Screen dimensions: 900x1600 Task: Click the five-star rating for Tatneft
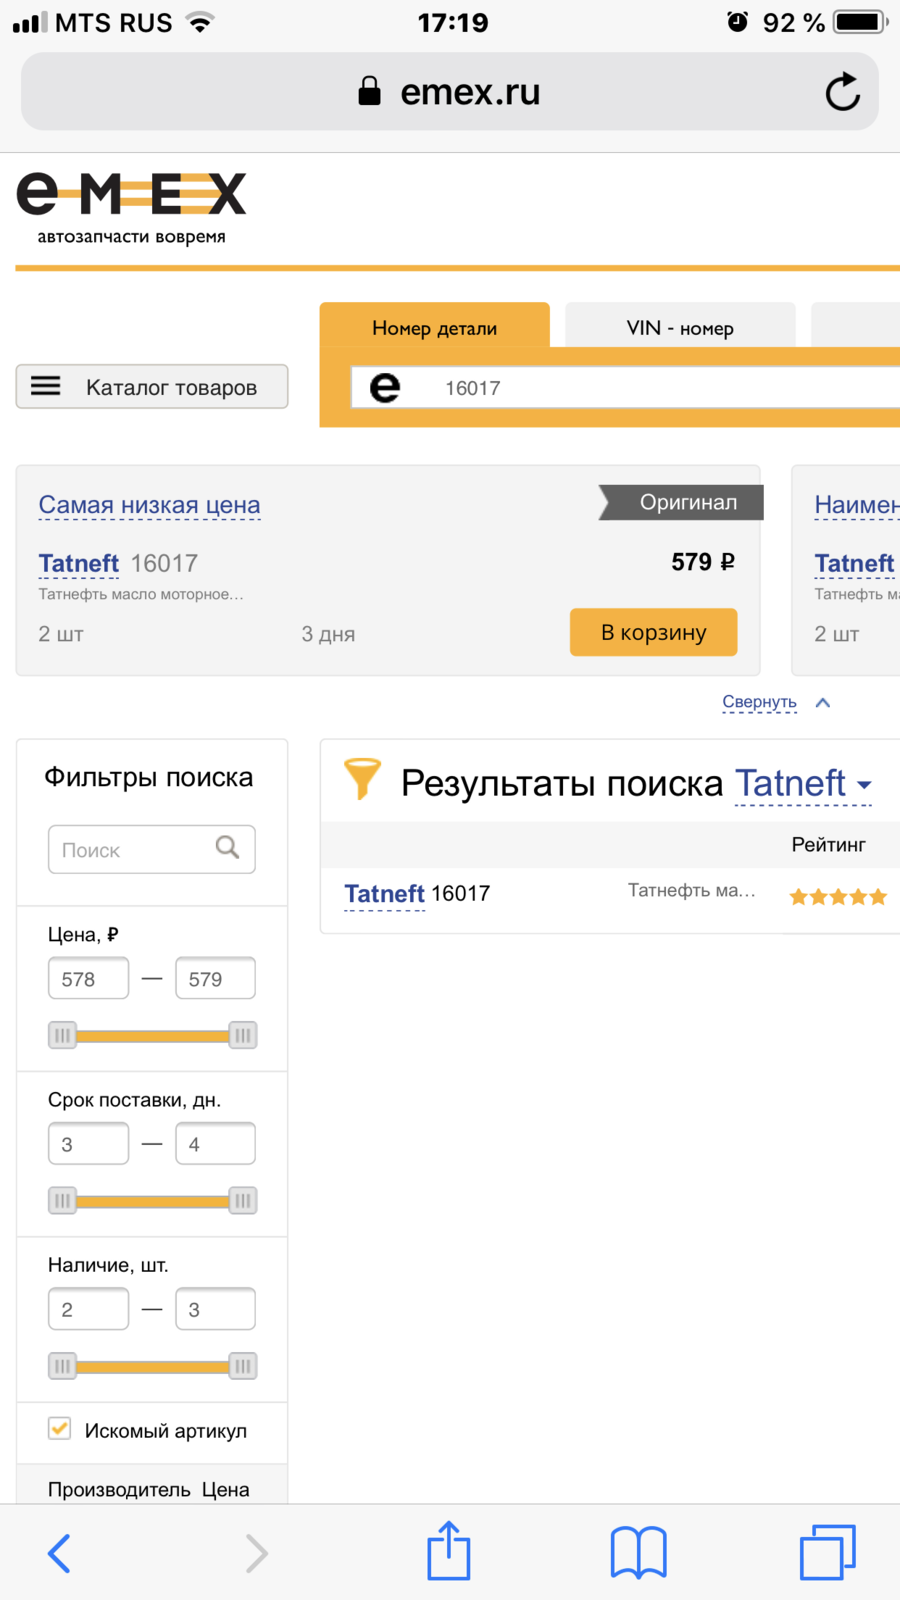(838, 897)
